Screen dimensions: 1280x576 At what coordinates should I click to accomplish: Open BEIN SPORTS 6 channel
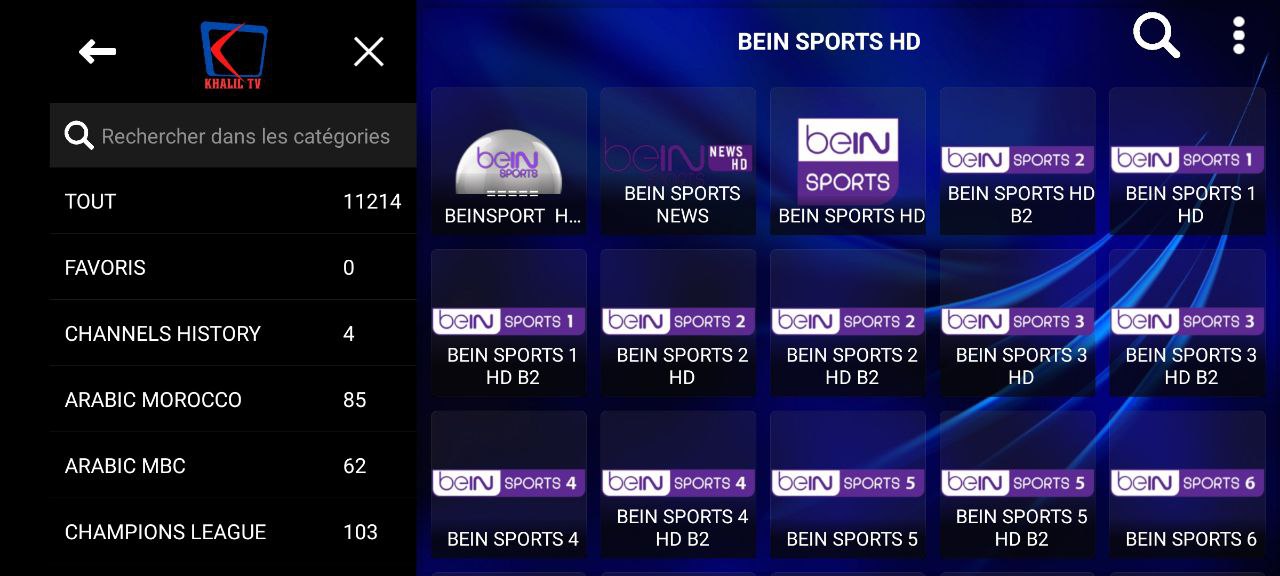click(1187, 485)
